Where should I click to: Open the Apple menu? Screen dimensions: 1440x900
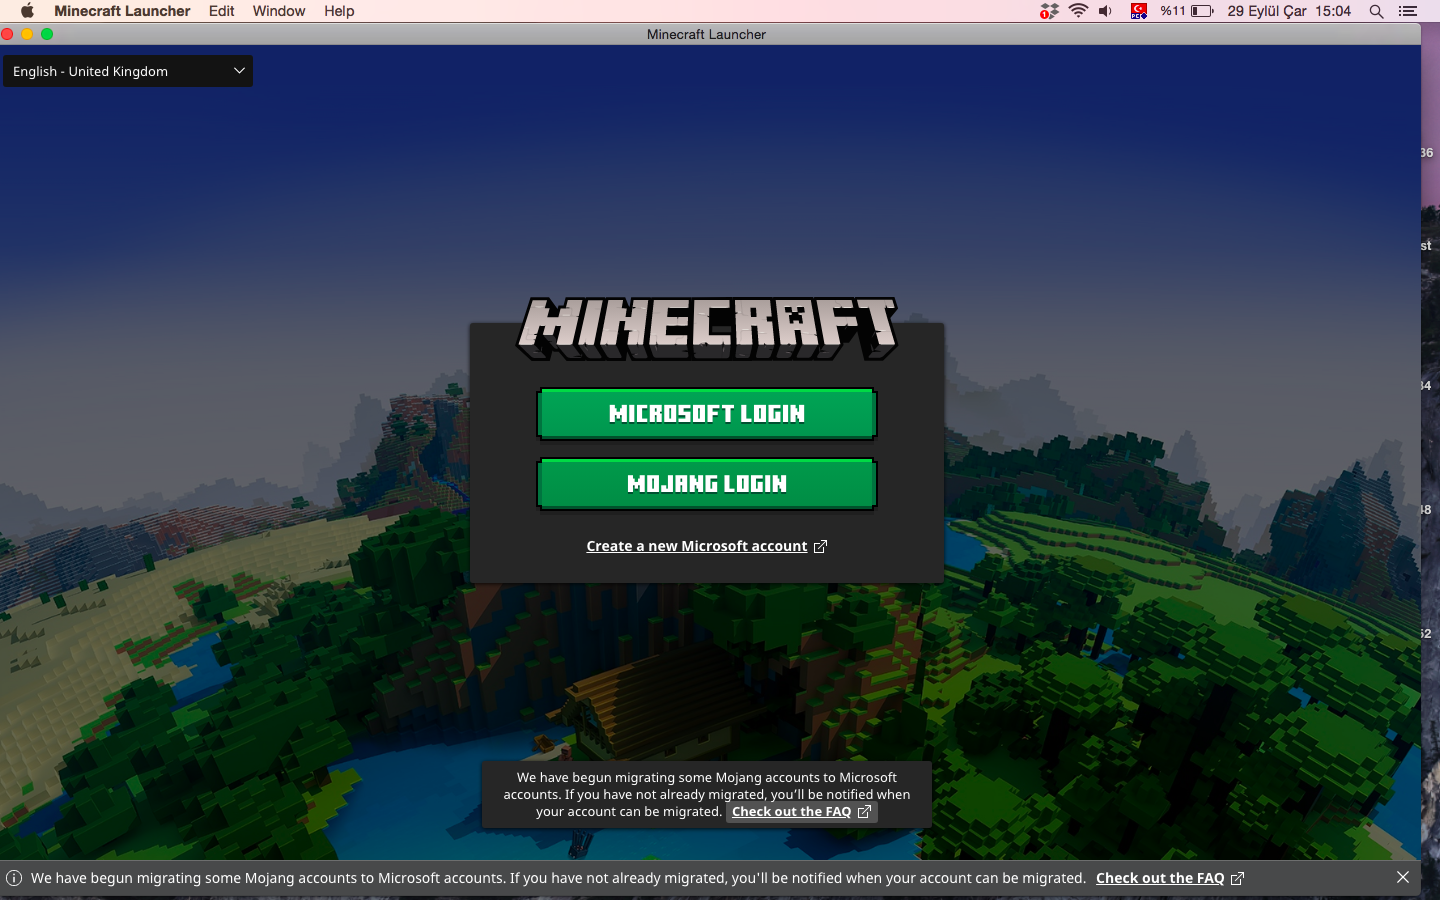(27, 11)
